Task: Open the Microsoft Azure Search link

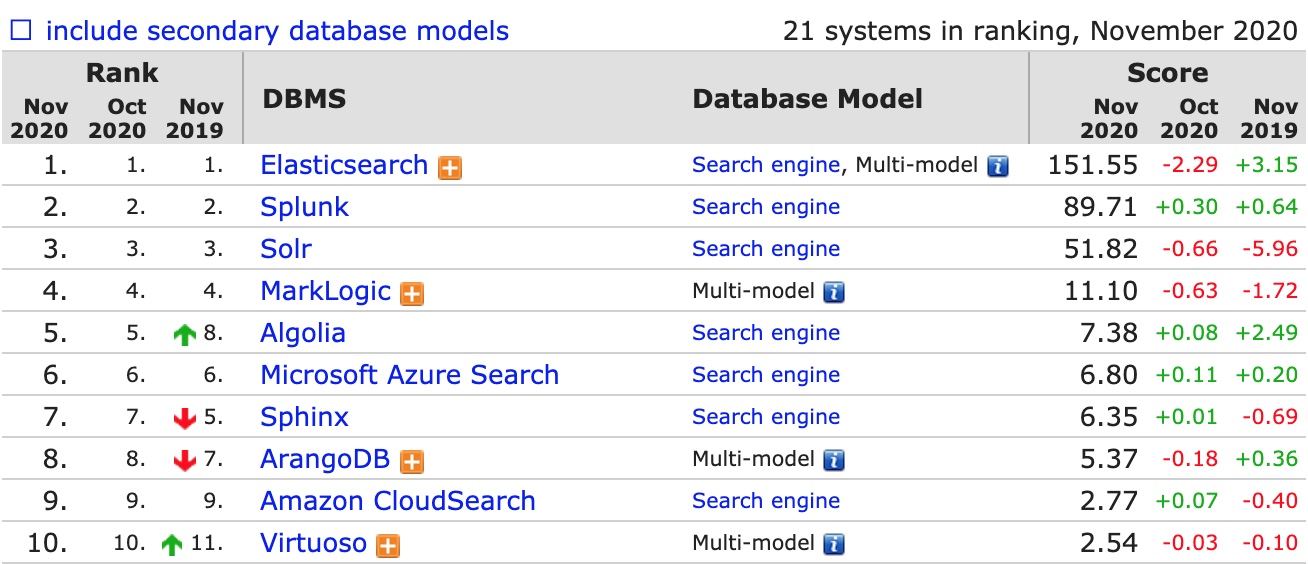Action: pyautogui.click(x=409, y=375)
